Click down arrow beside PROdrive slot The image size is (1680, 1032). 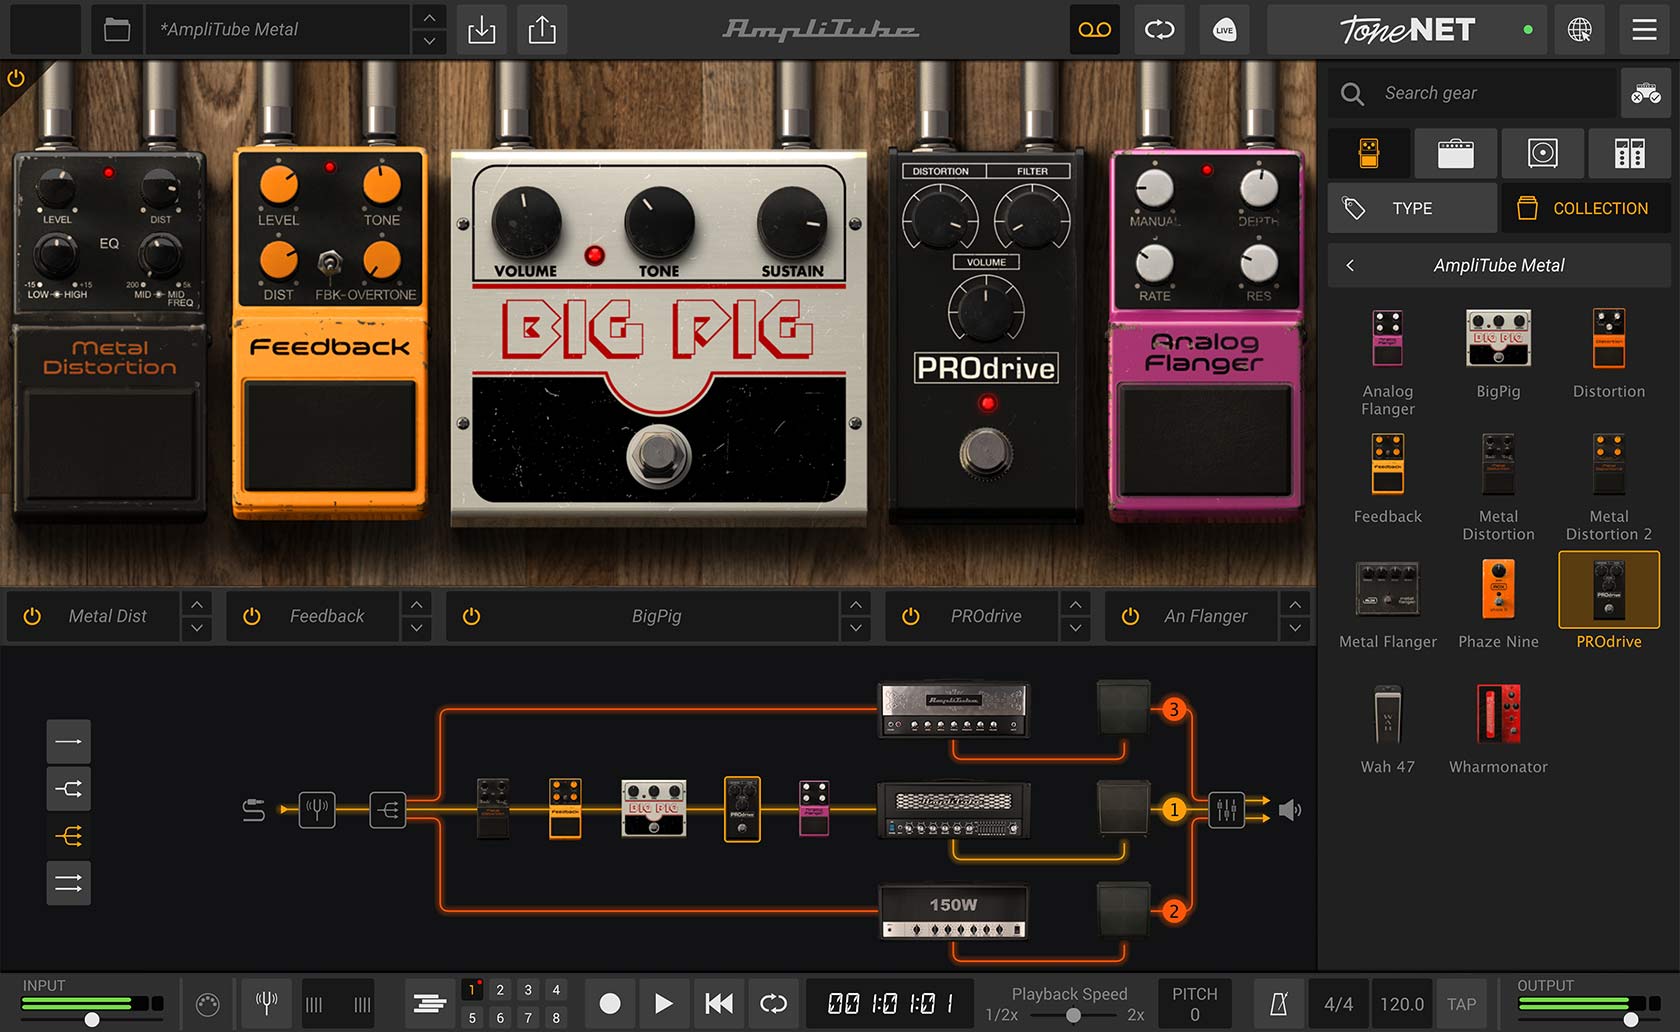coord(1075,628)
